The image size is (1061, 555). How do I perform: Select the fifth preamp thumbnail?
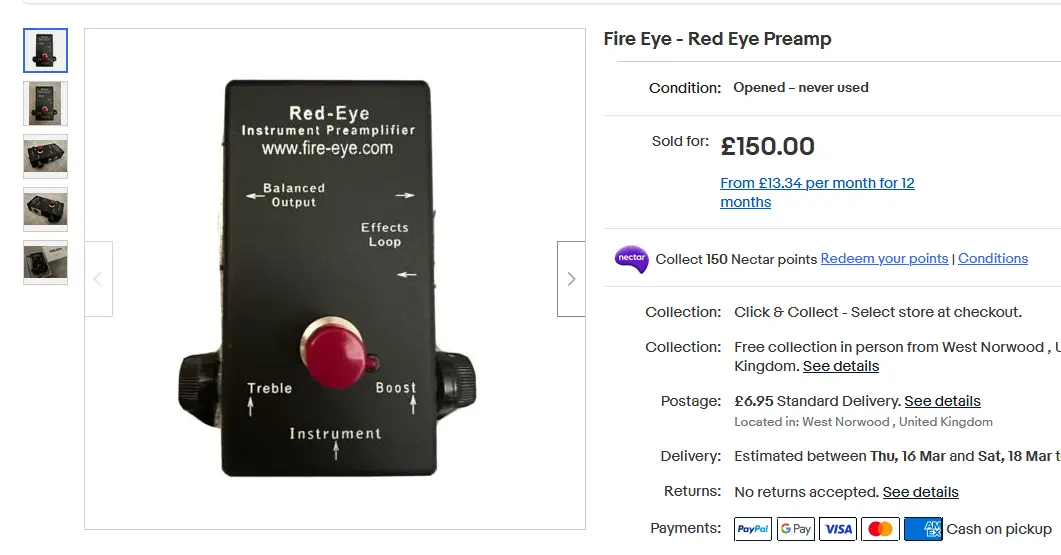coord(46,263)
